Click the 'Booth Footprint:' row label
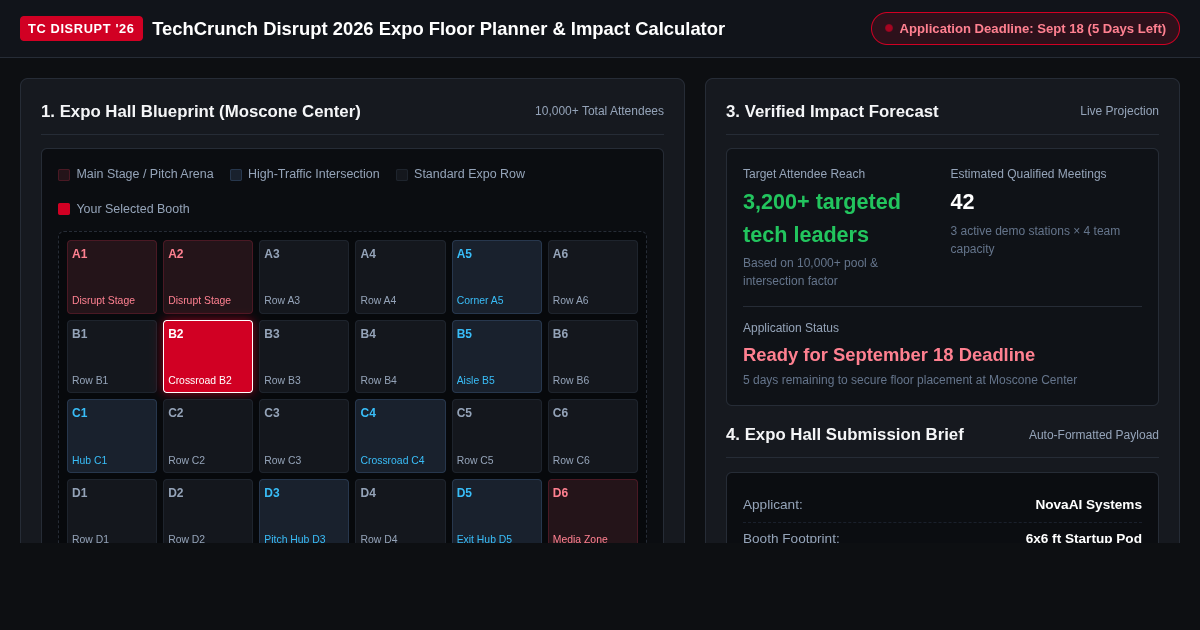1200x630 pixels. click(x=791, y=538)
